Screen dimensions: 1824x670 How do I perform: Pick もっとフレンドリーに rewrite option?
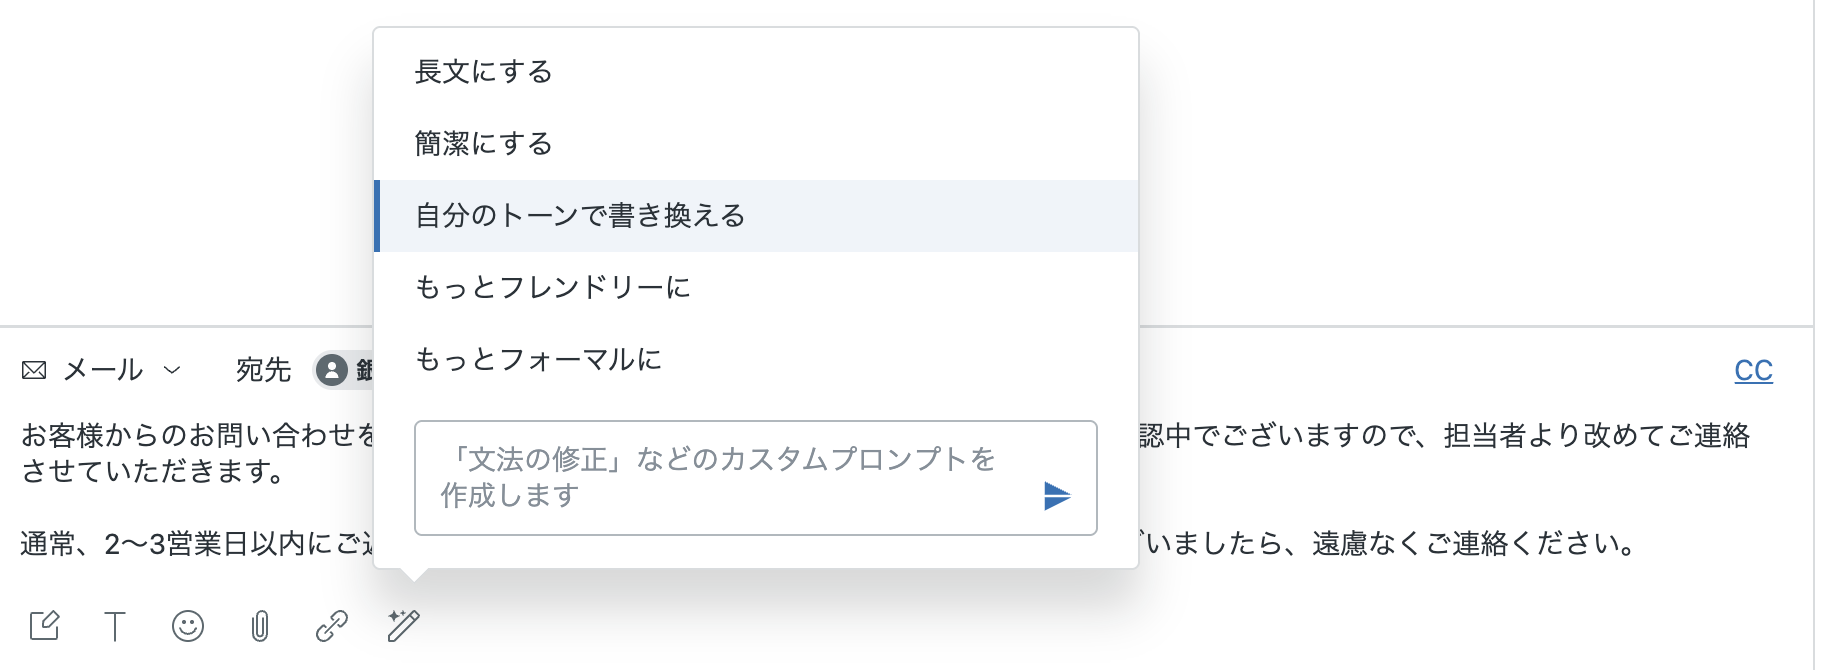tap(756, 288)
